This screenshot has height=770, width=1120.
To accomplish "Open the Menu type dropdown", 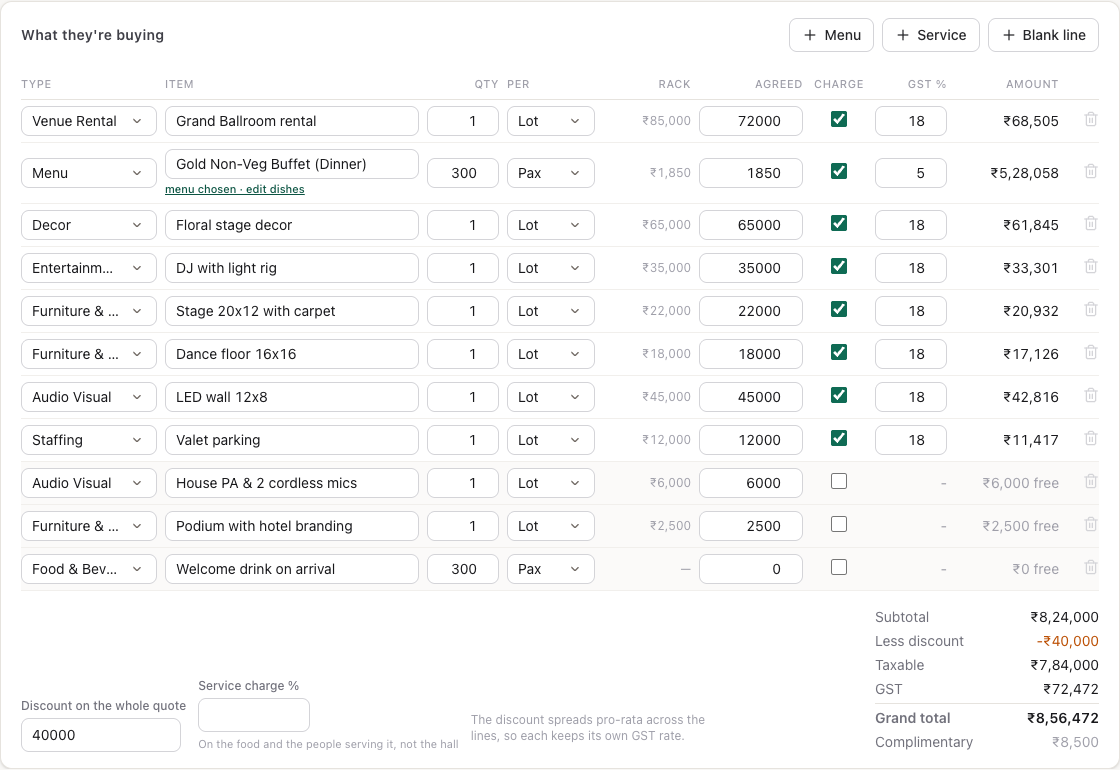I will click(89, 173).
